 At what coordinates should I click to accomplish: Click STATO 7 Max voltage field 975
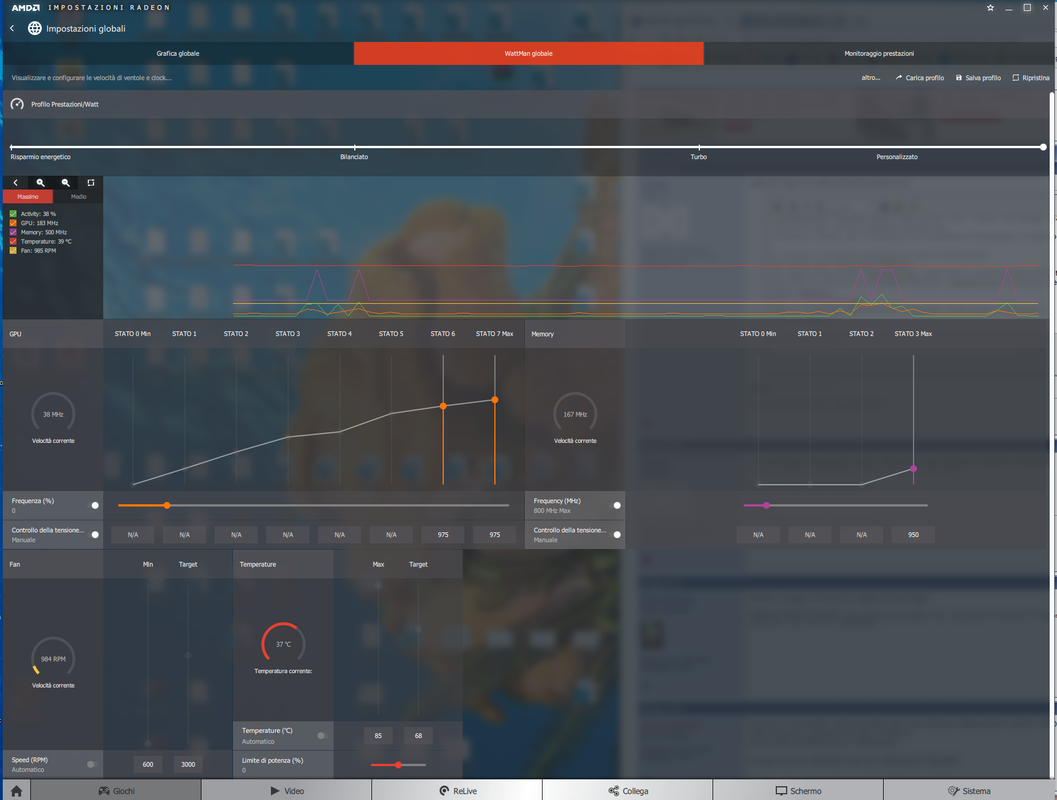click(495, 534)
